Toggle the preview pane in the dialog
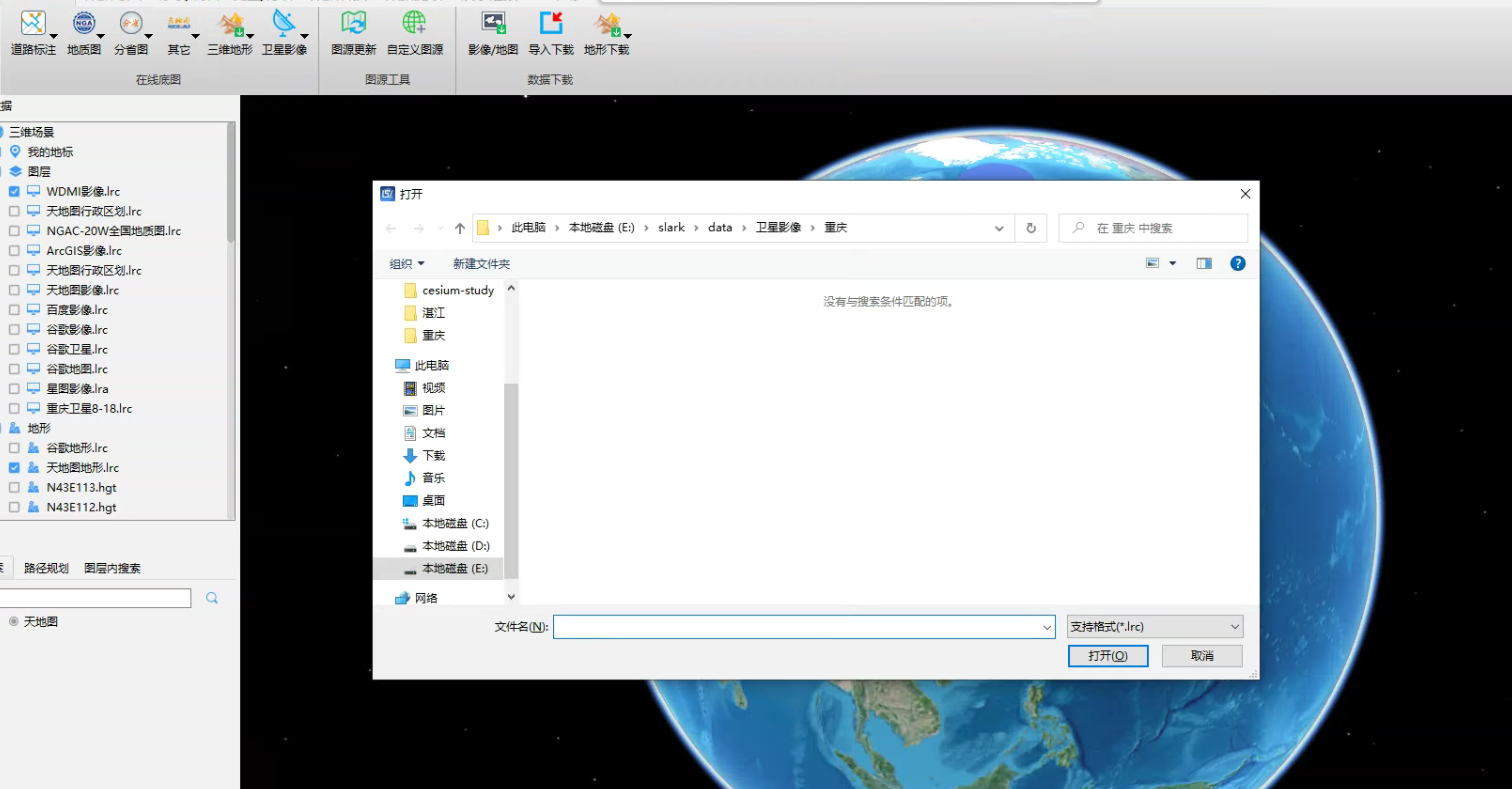 pos(1204,263)
